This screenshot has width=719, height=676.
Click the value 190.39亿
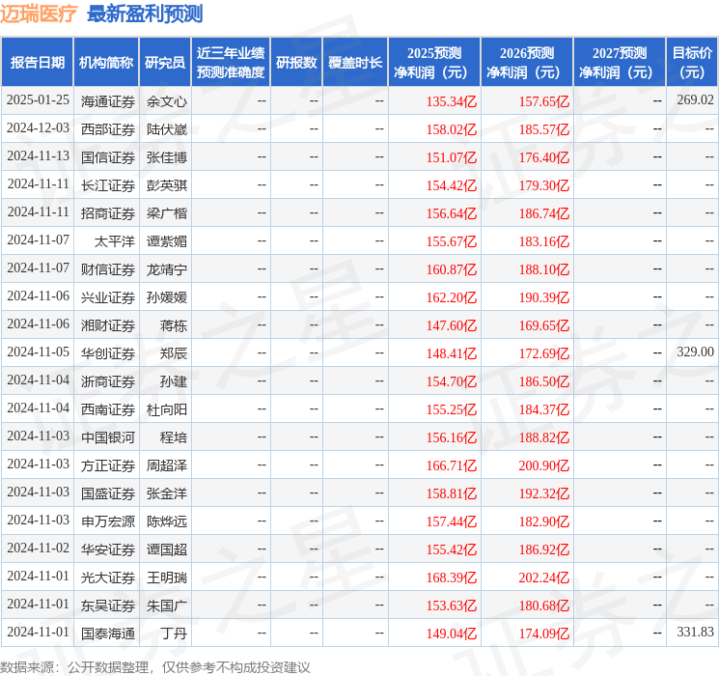point(544,298)
